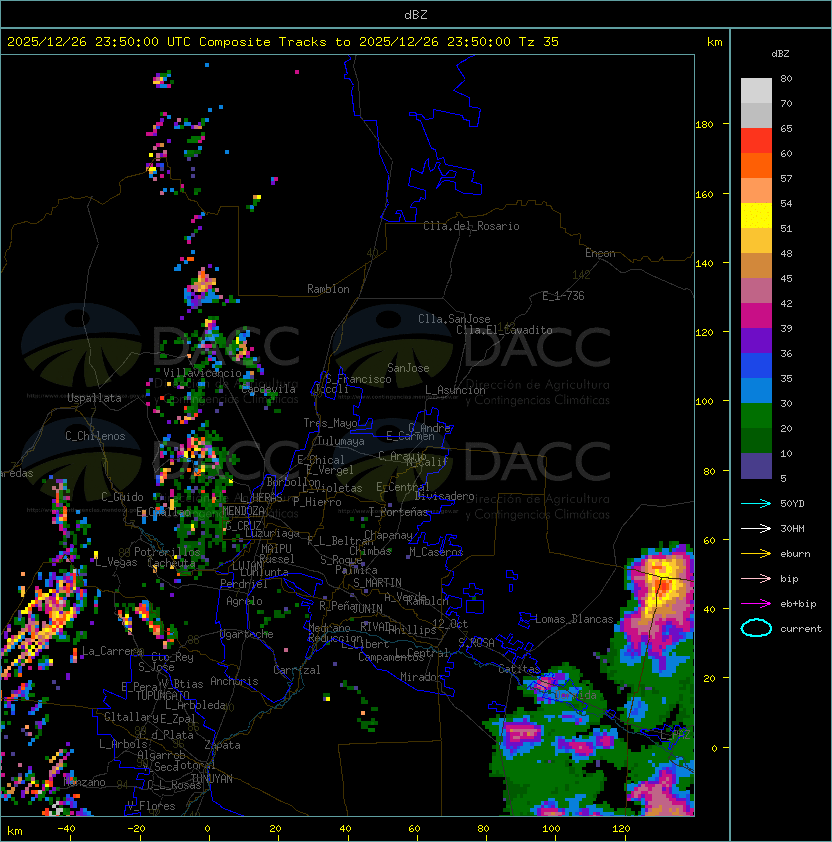The height and width of the screenshot is (842, 832).
Task: Click the 'Tz 35' value in header
Action: [x=539, y=42]
